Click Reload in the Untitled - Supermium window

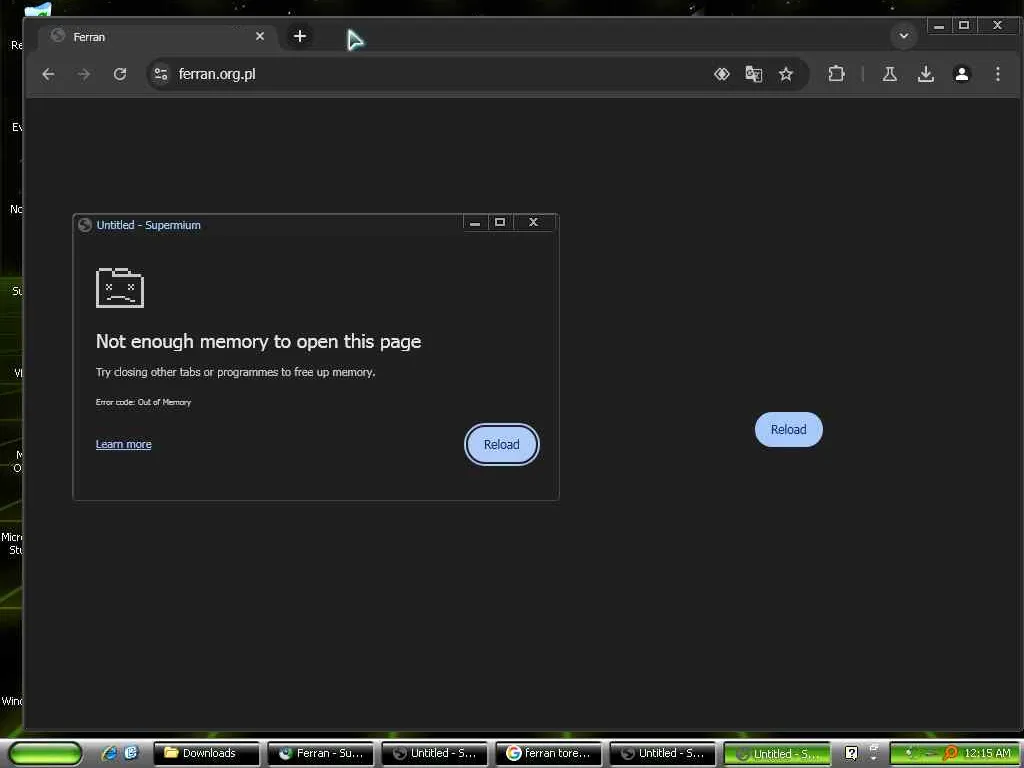click(502, 445)
